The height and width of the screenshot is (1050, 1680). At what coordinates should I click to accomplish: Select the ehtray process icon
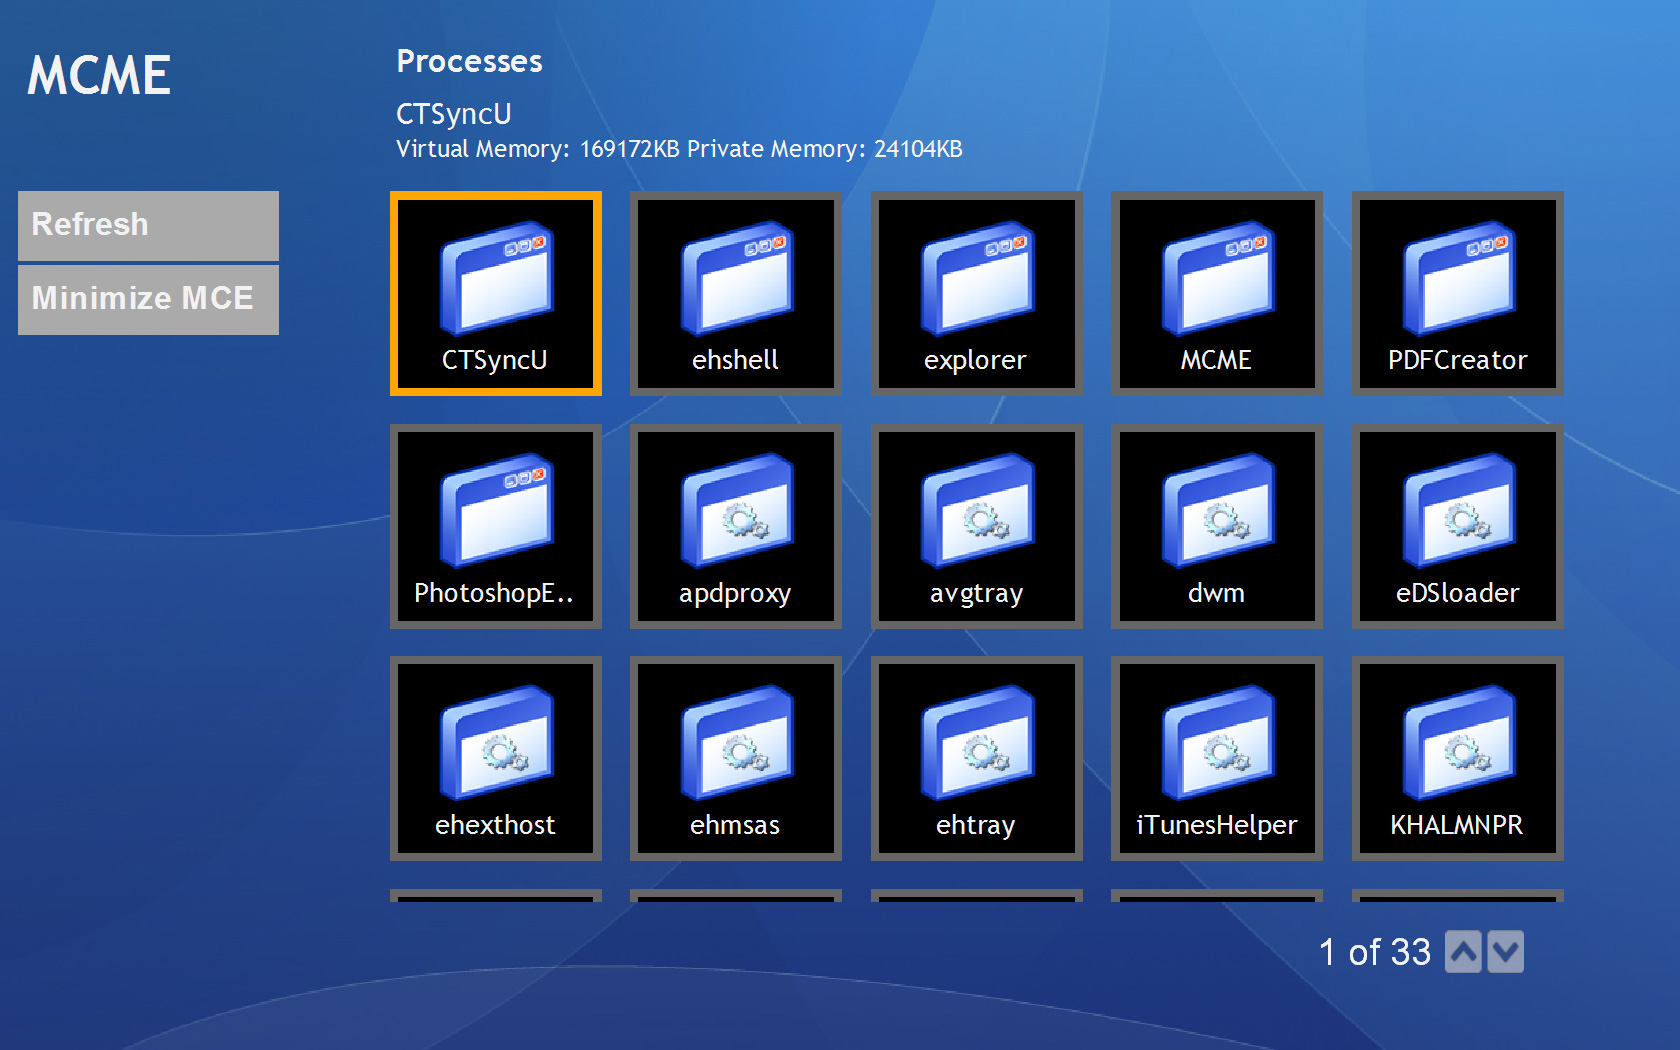click(x=976, y=758)
